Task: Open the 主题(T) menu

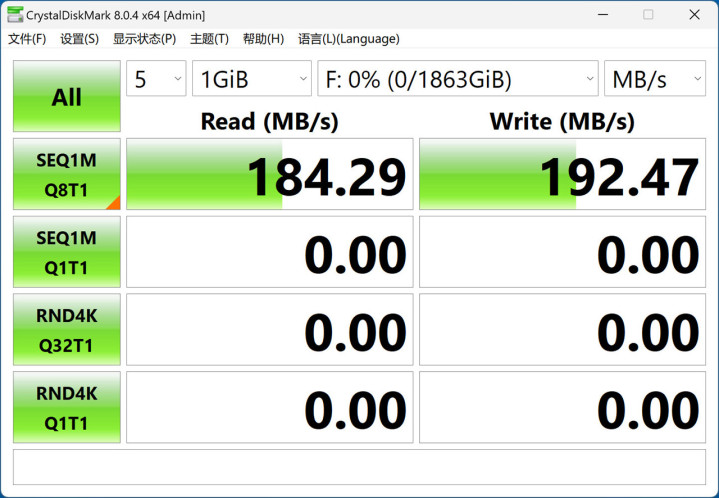Action: pyautogui.click(x=209, y=39)
